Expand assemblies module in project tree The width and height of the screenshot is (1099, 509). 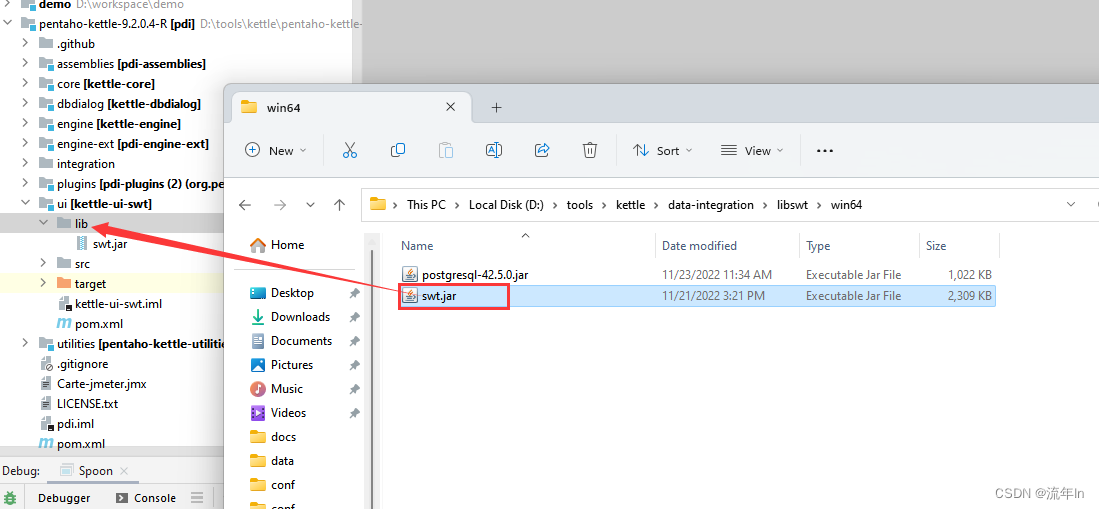tap(25, 63)
